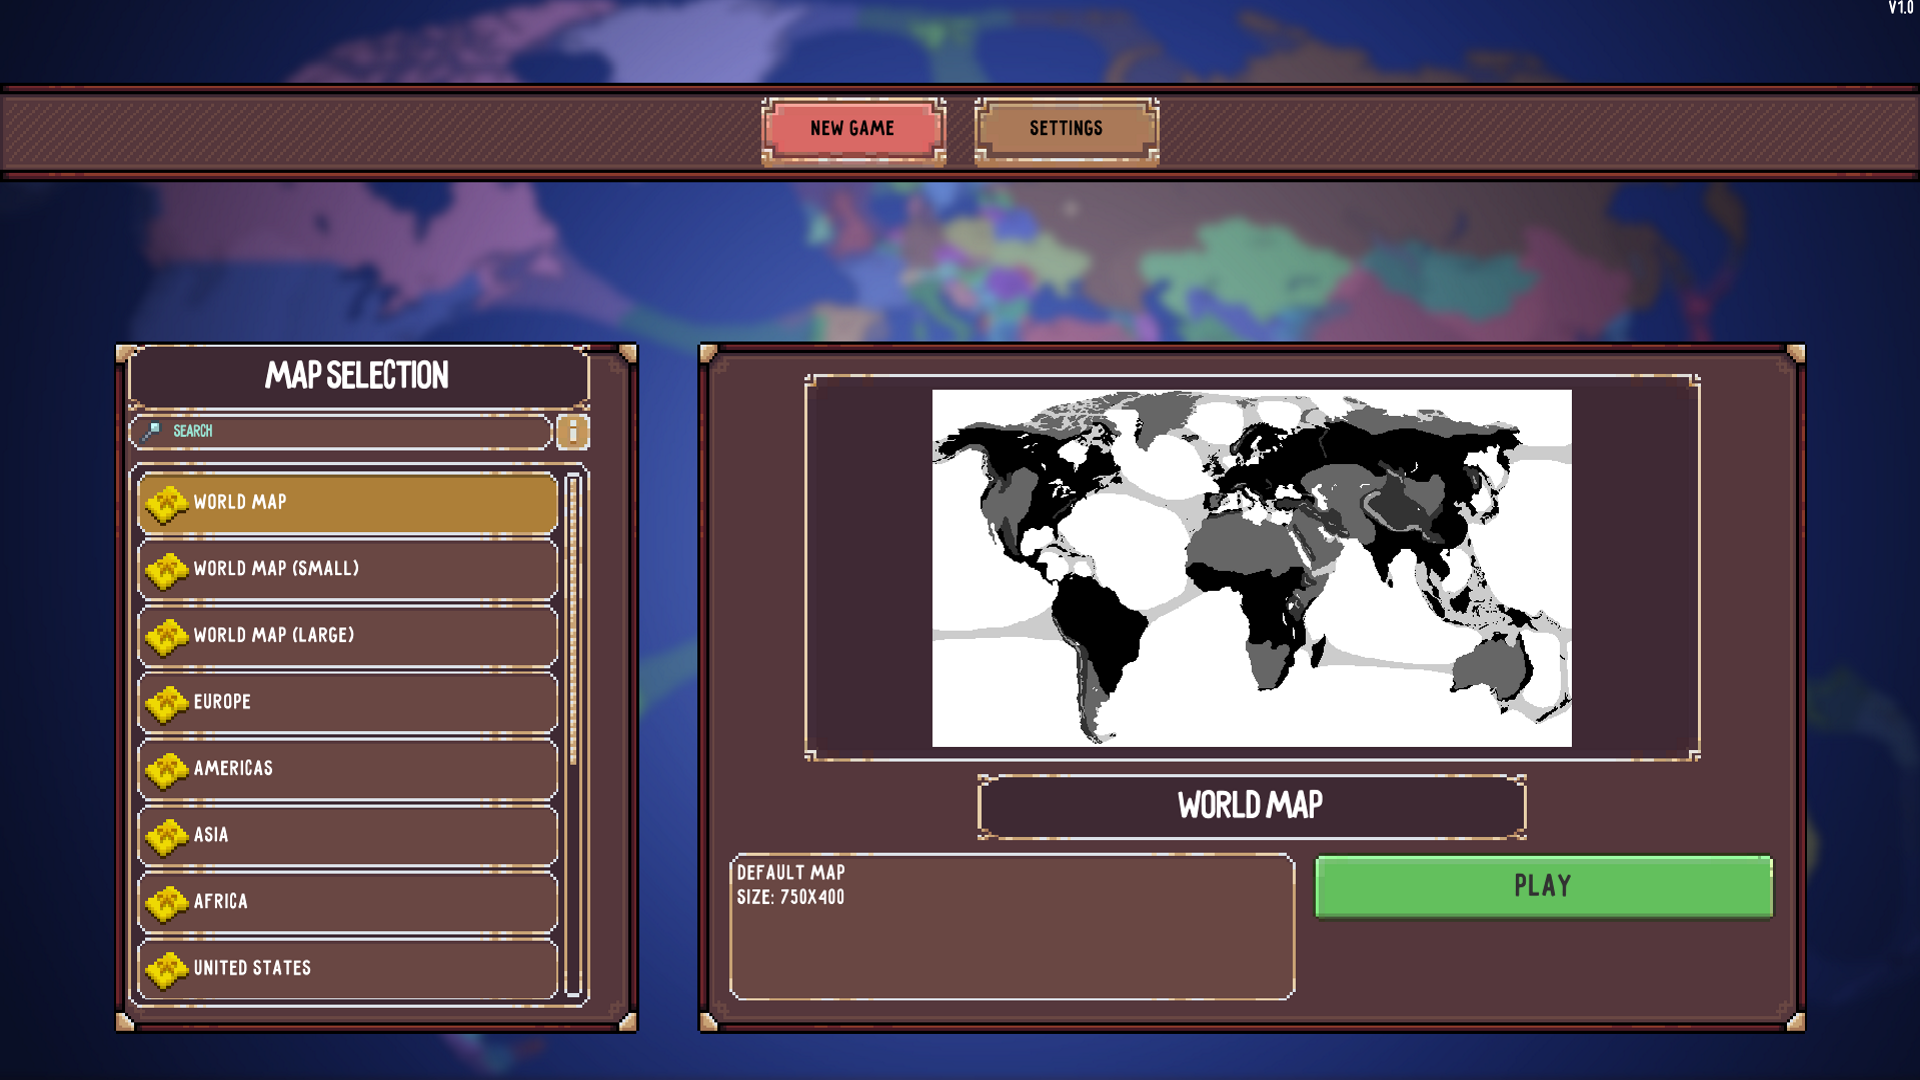This screenshot has height=1080, width=1920.
Task: Click the map icon beside AFRICA
Action: point(168,901)
